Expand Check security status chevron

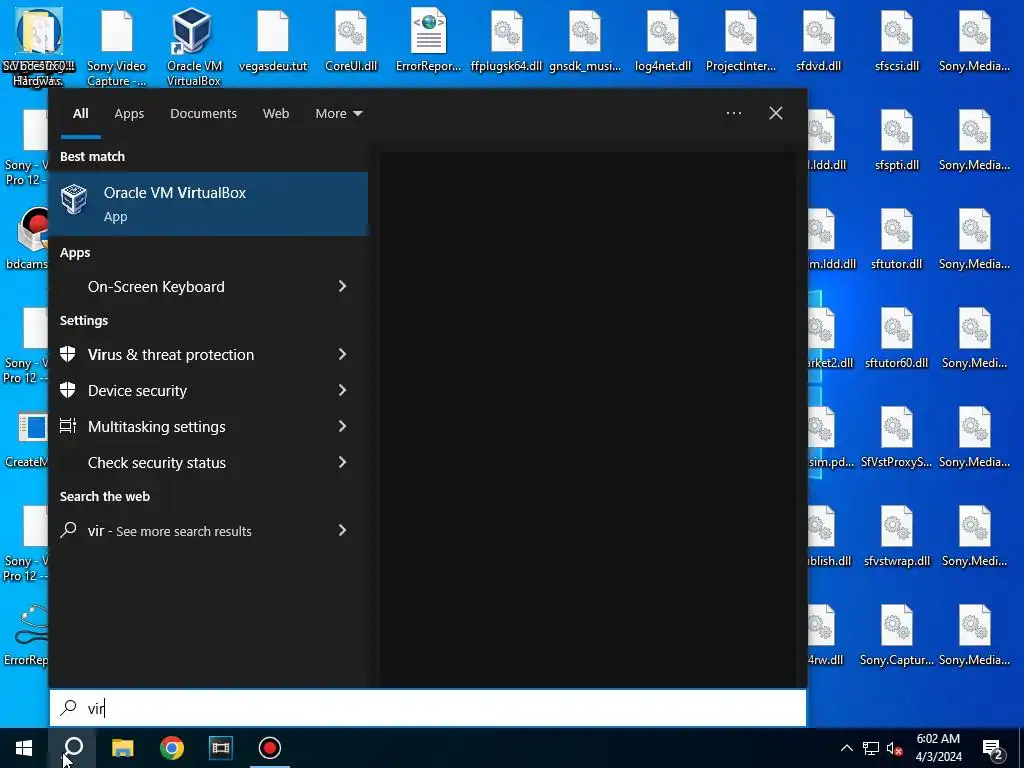click(342, 462)
